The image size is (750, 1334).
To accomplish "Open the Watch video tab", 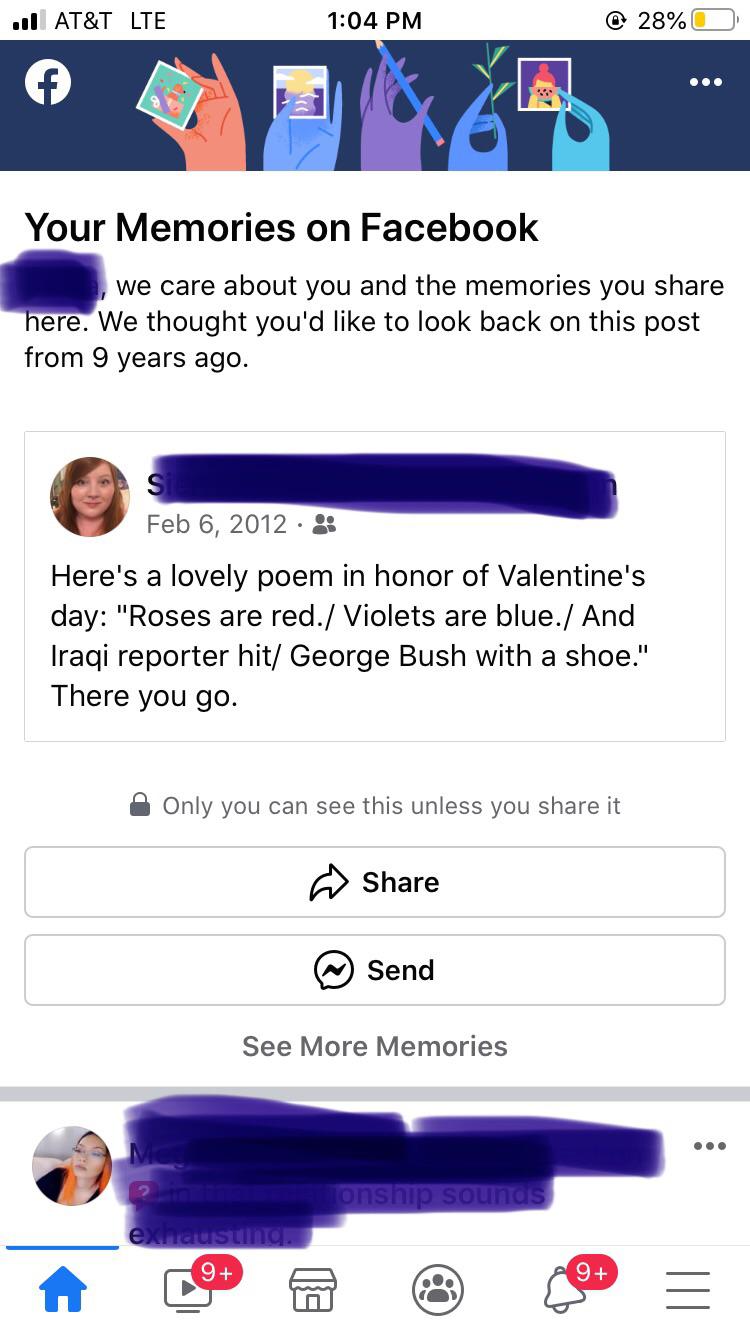I will coord(188,1290).
